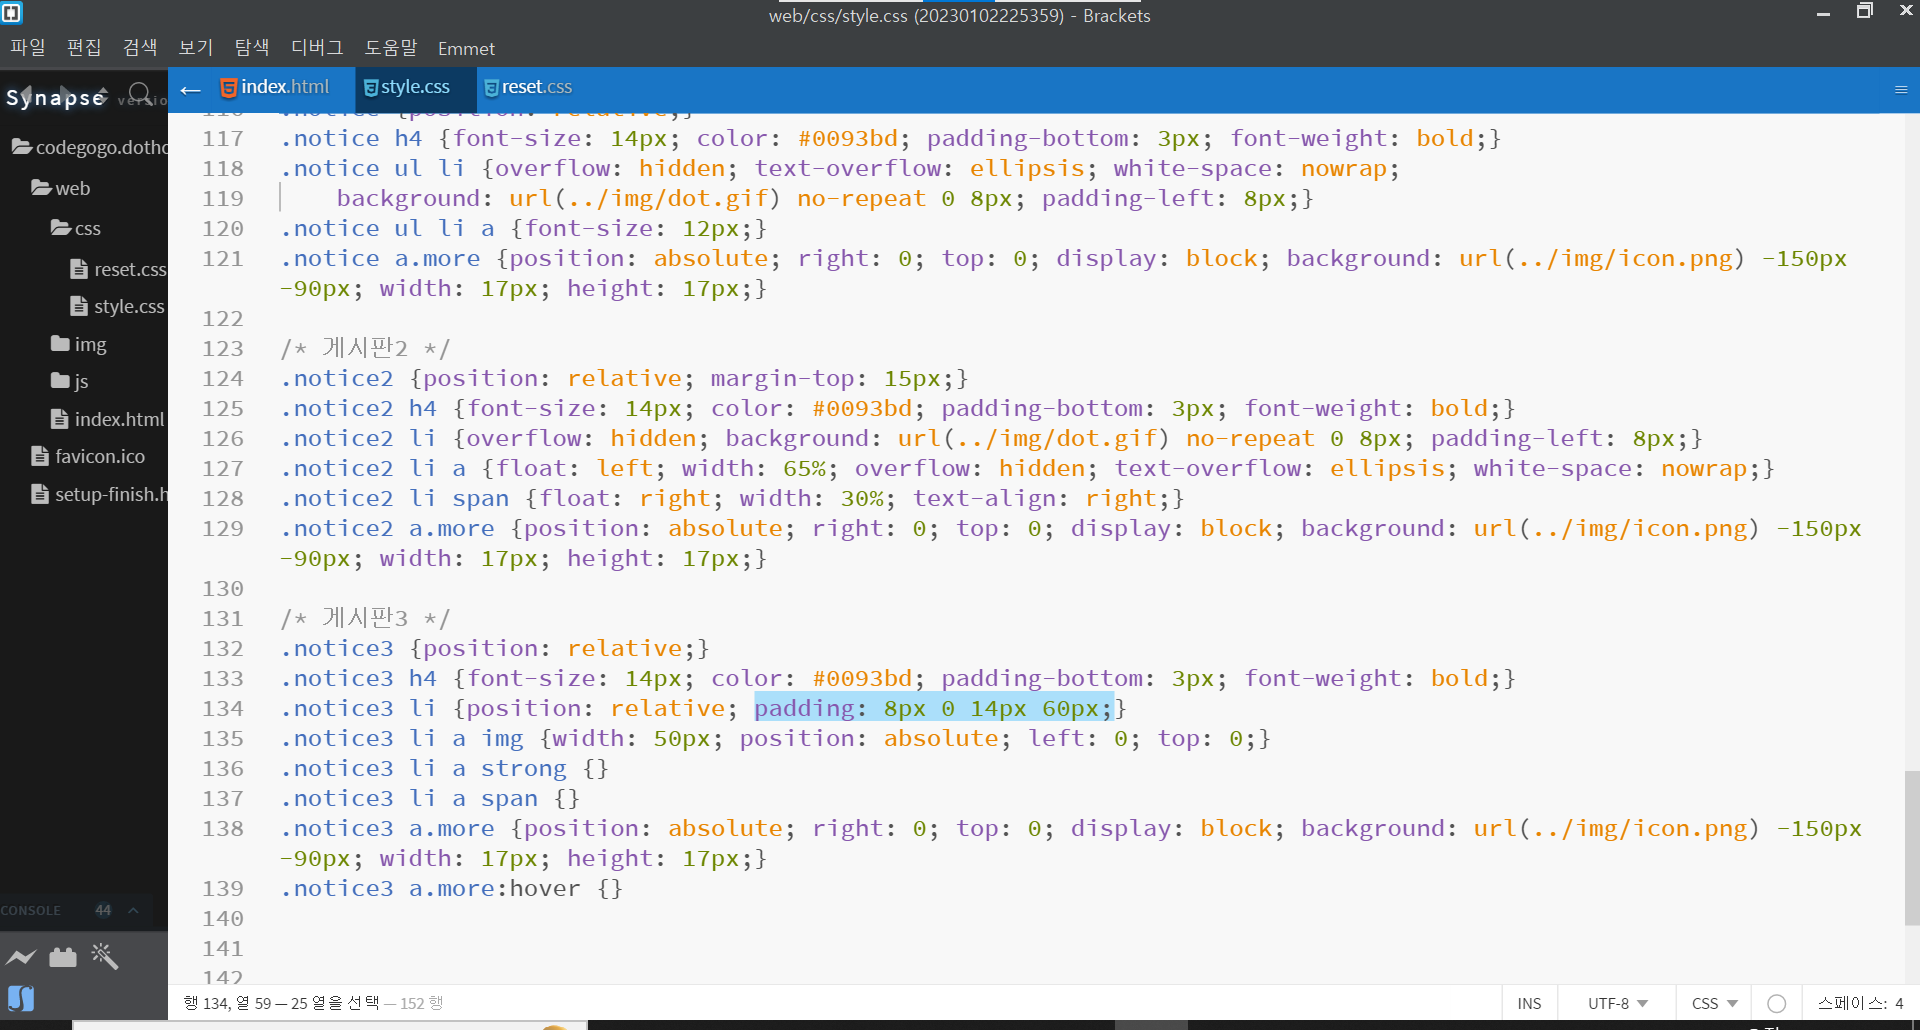Click line number 123 in the gutter
This screenshot has width=1920, height=1030.
[x=222, y=348]
